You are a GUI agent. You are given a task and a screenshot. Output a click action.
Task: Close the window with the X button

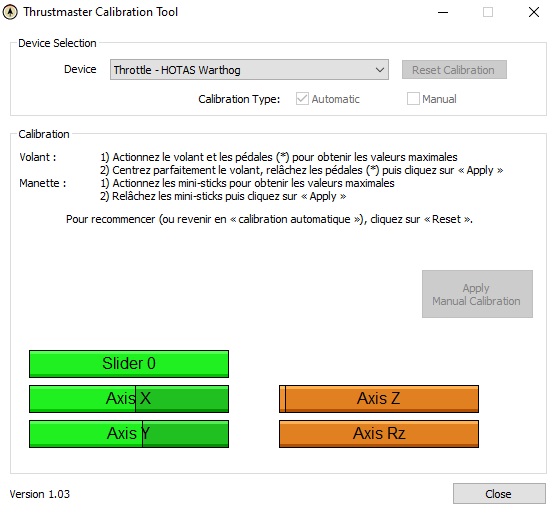534,12
